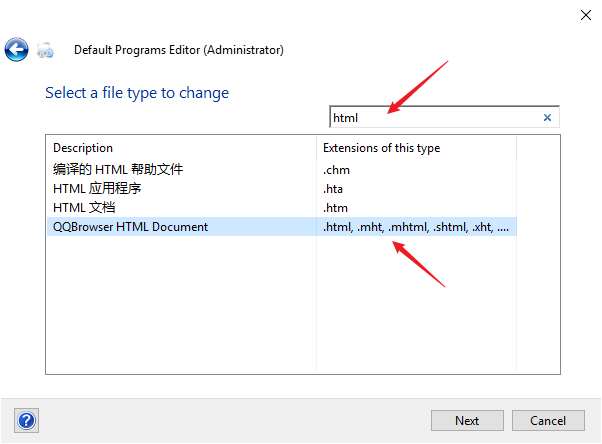Viewport: 602px width, 444px height.
Task: Sort by the Description column header
Action: 180,148
